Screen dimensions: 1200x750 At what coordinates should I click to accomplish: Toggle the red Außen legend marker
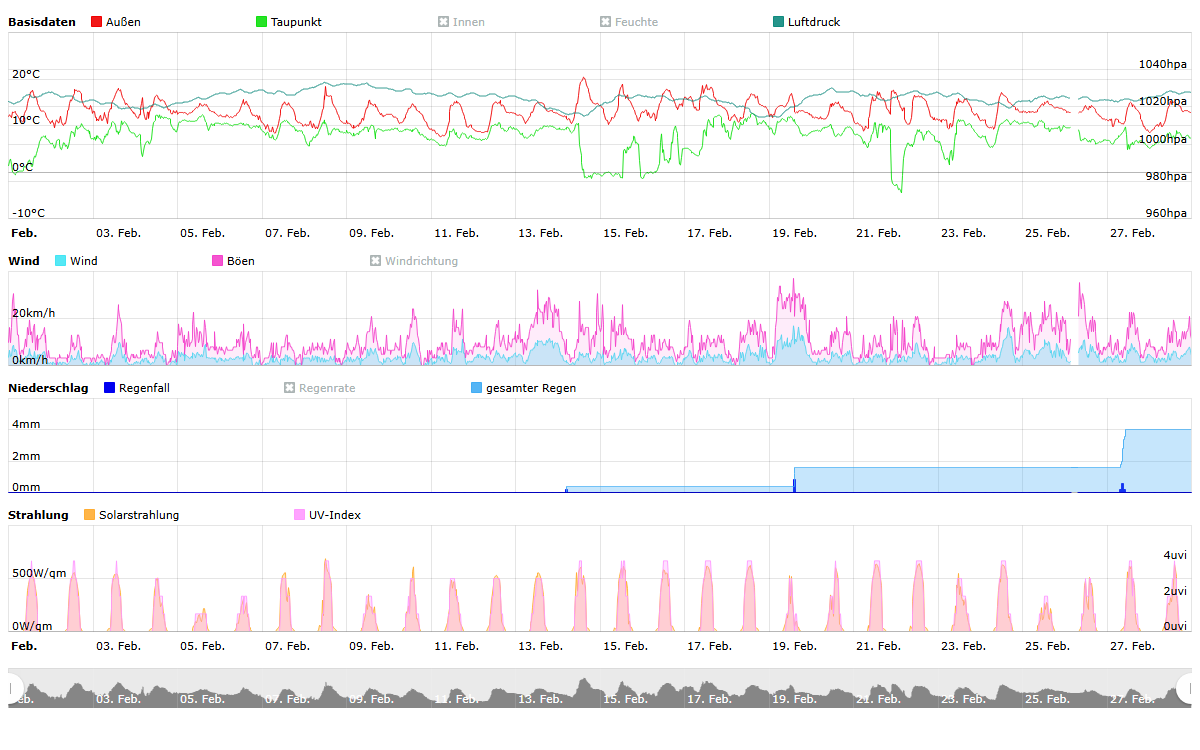(x=96, y=22)
